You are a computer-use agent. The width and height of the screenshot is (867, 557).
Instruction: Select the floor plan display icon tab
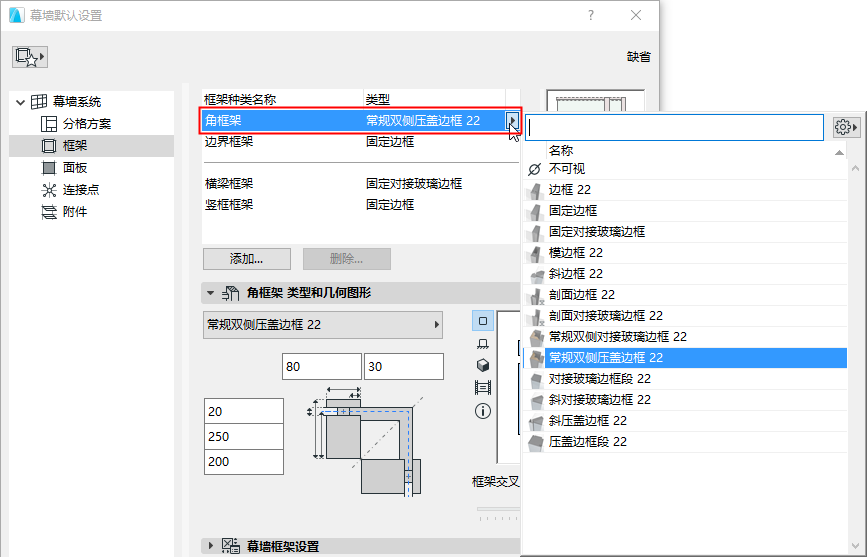(483, 343)
